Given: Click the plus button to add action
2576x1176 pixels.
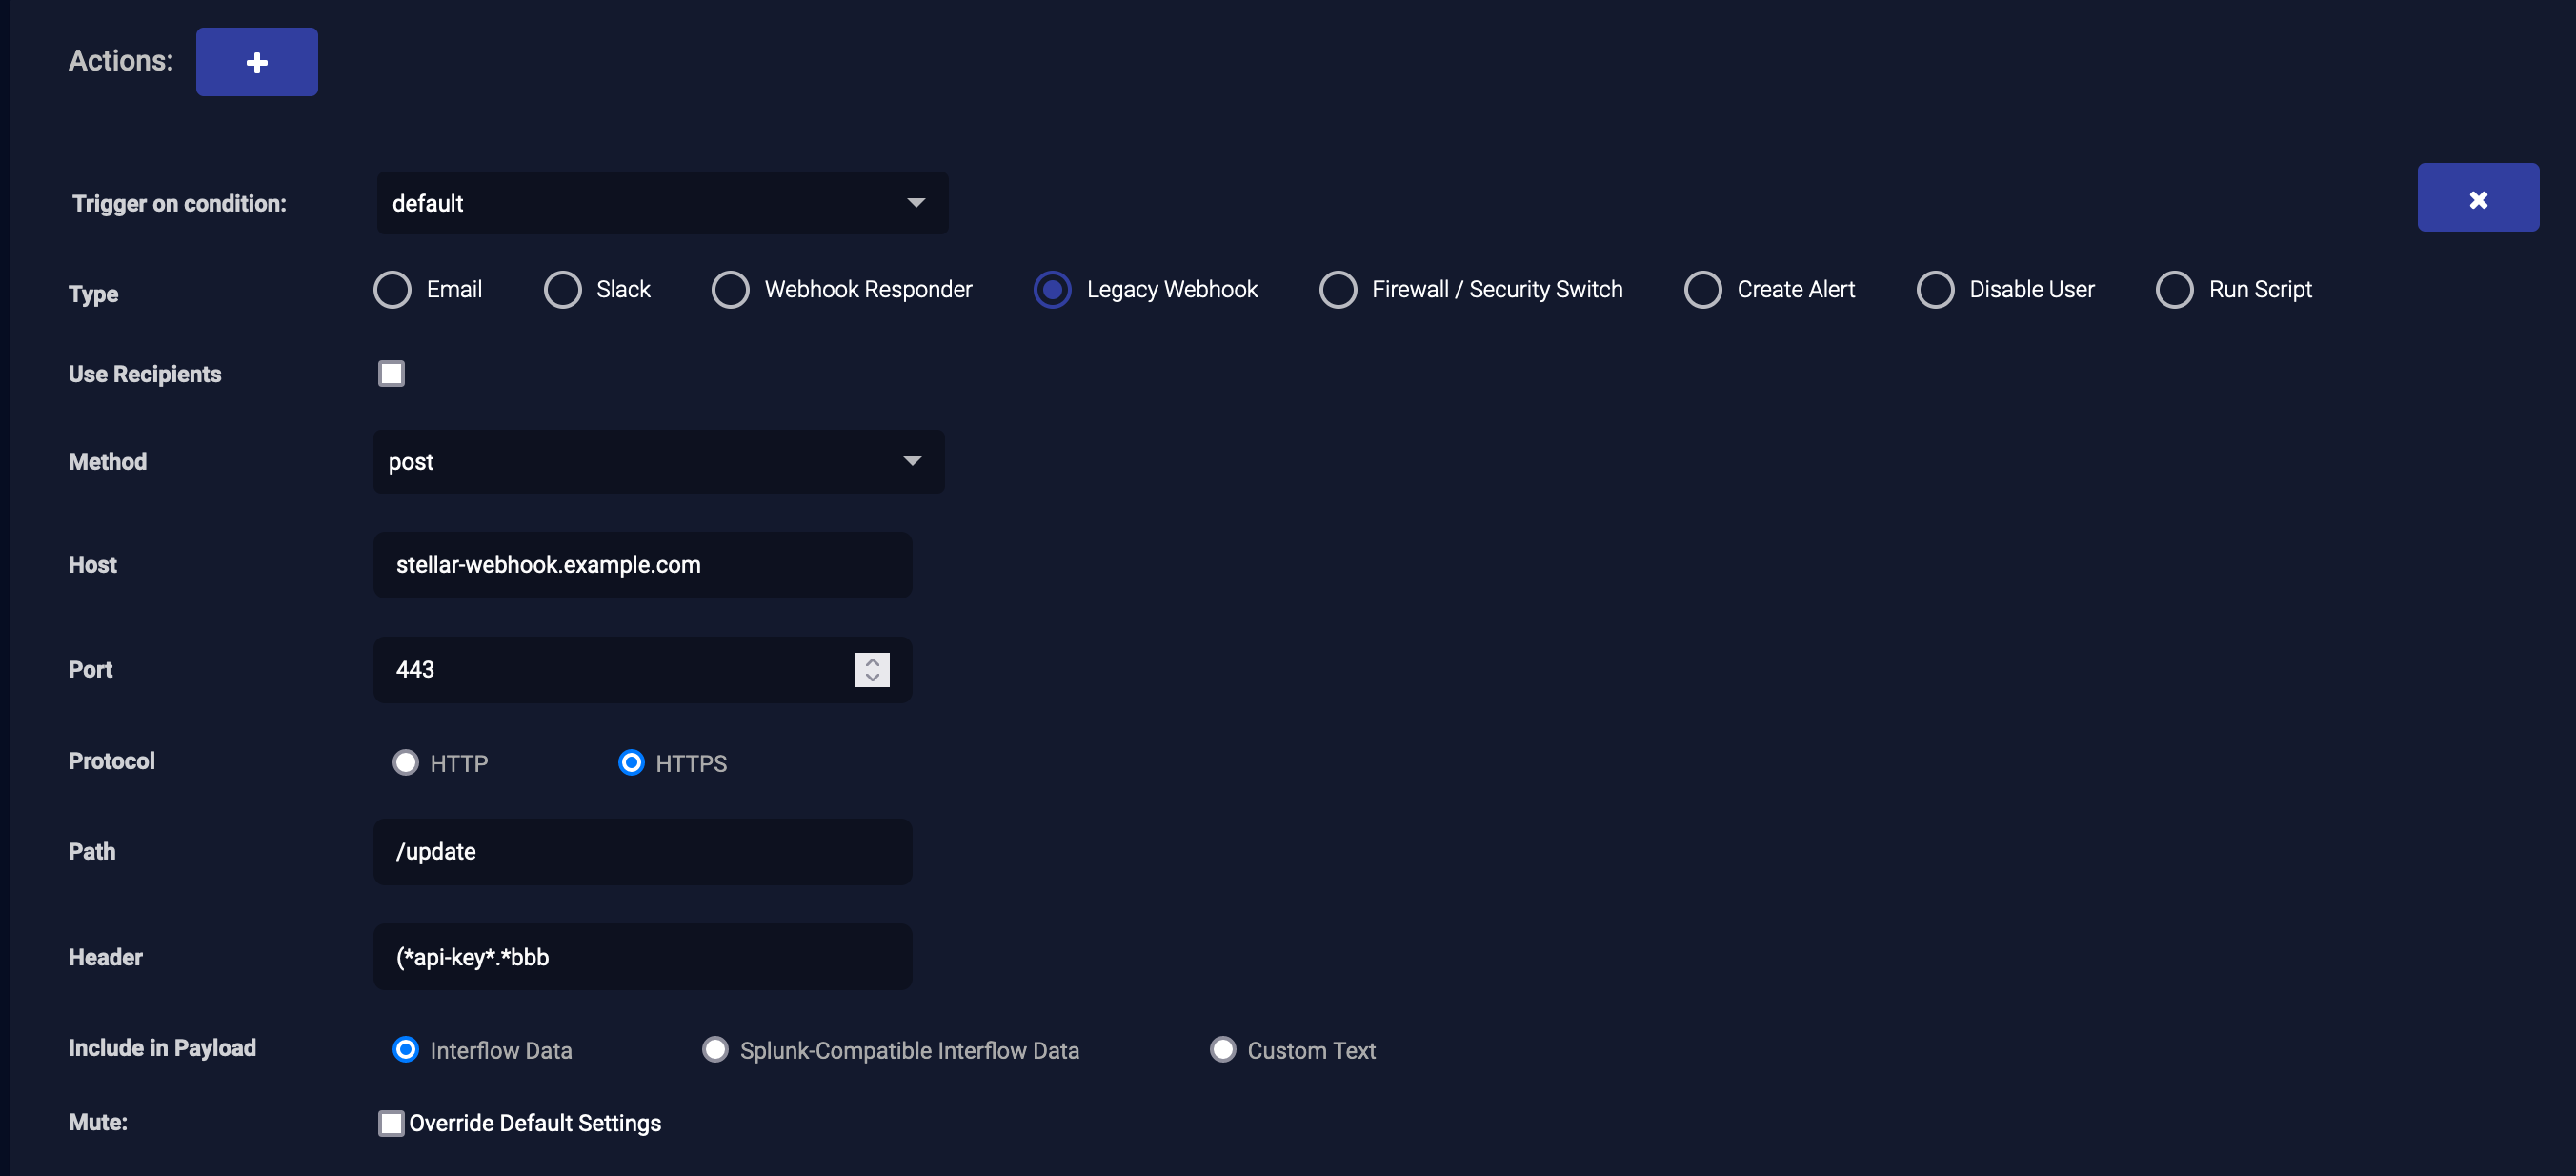Looking at the screenshot, I should click(x=256, y=62).
